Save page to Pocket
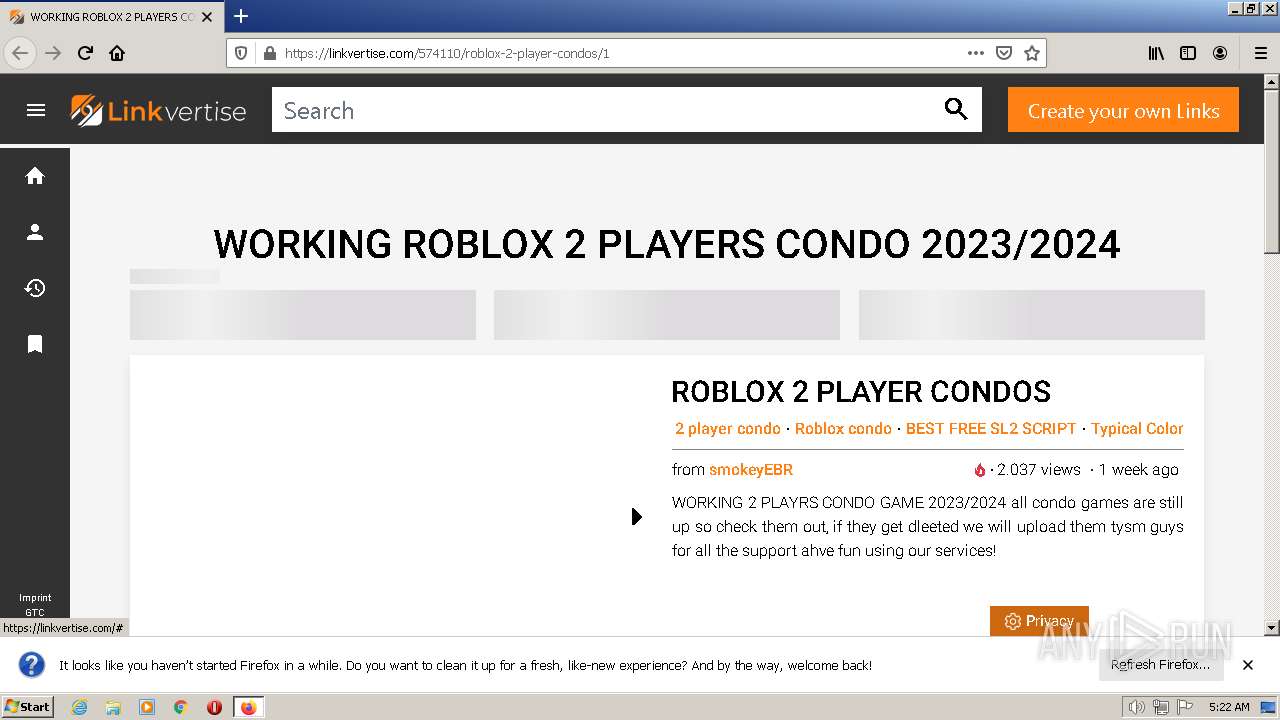Image resolution: width=1280 pixels, height=720 pixels. tap(1004, 53)
